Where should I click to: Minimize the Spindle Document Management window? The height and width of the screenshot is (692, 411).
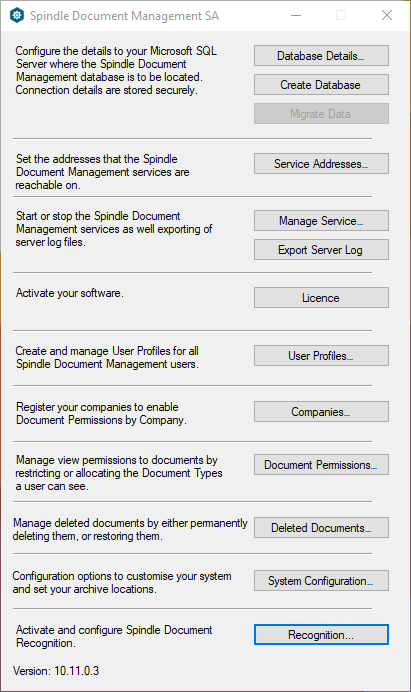[x=296, y=15]
